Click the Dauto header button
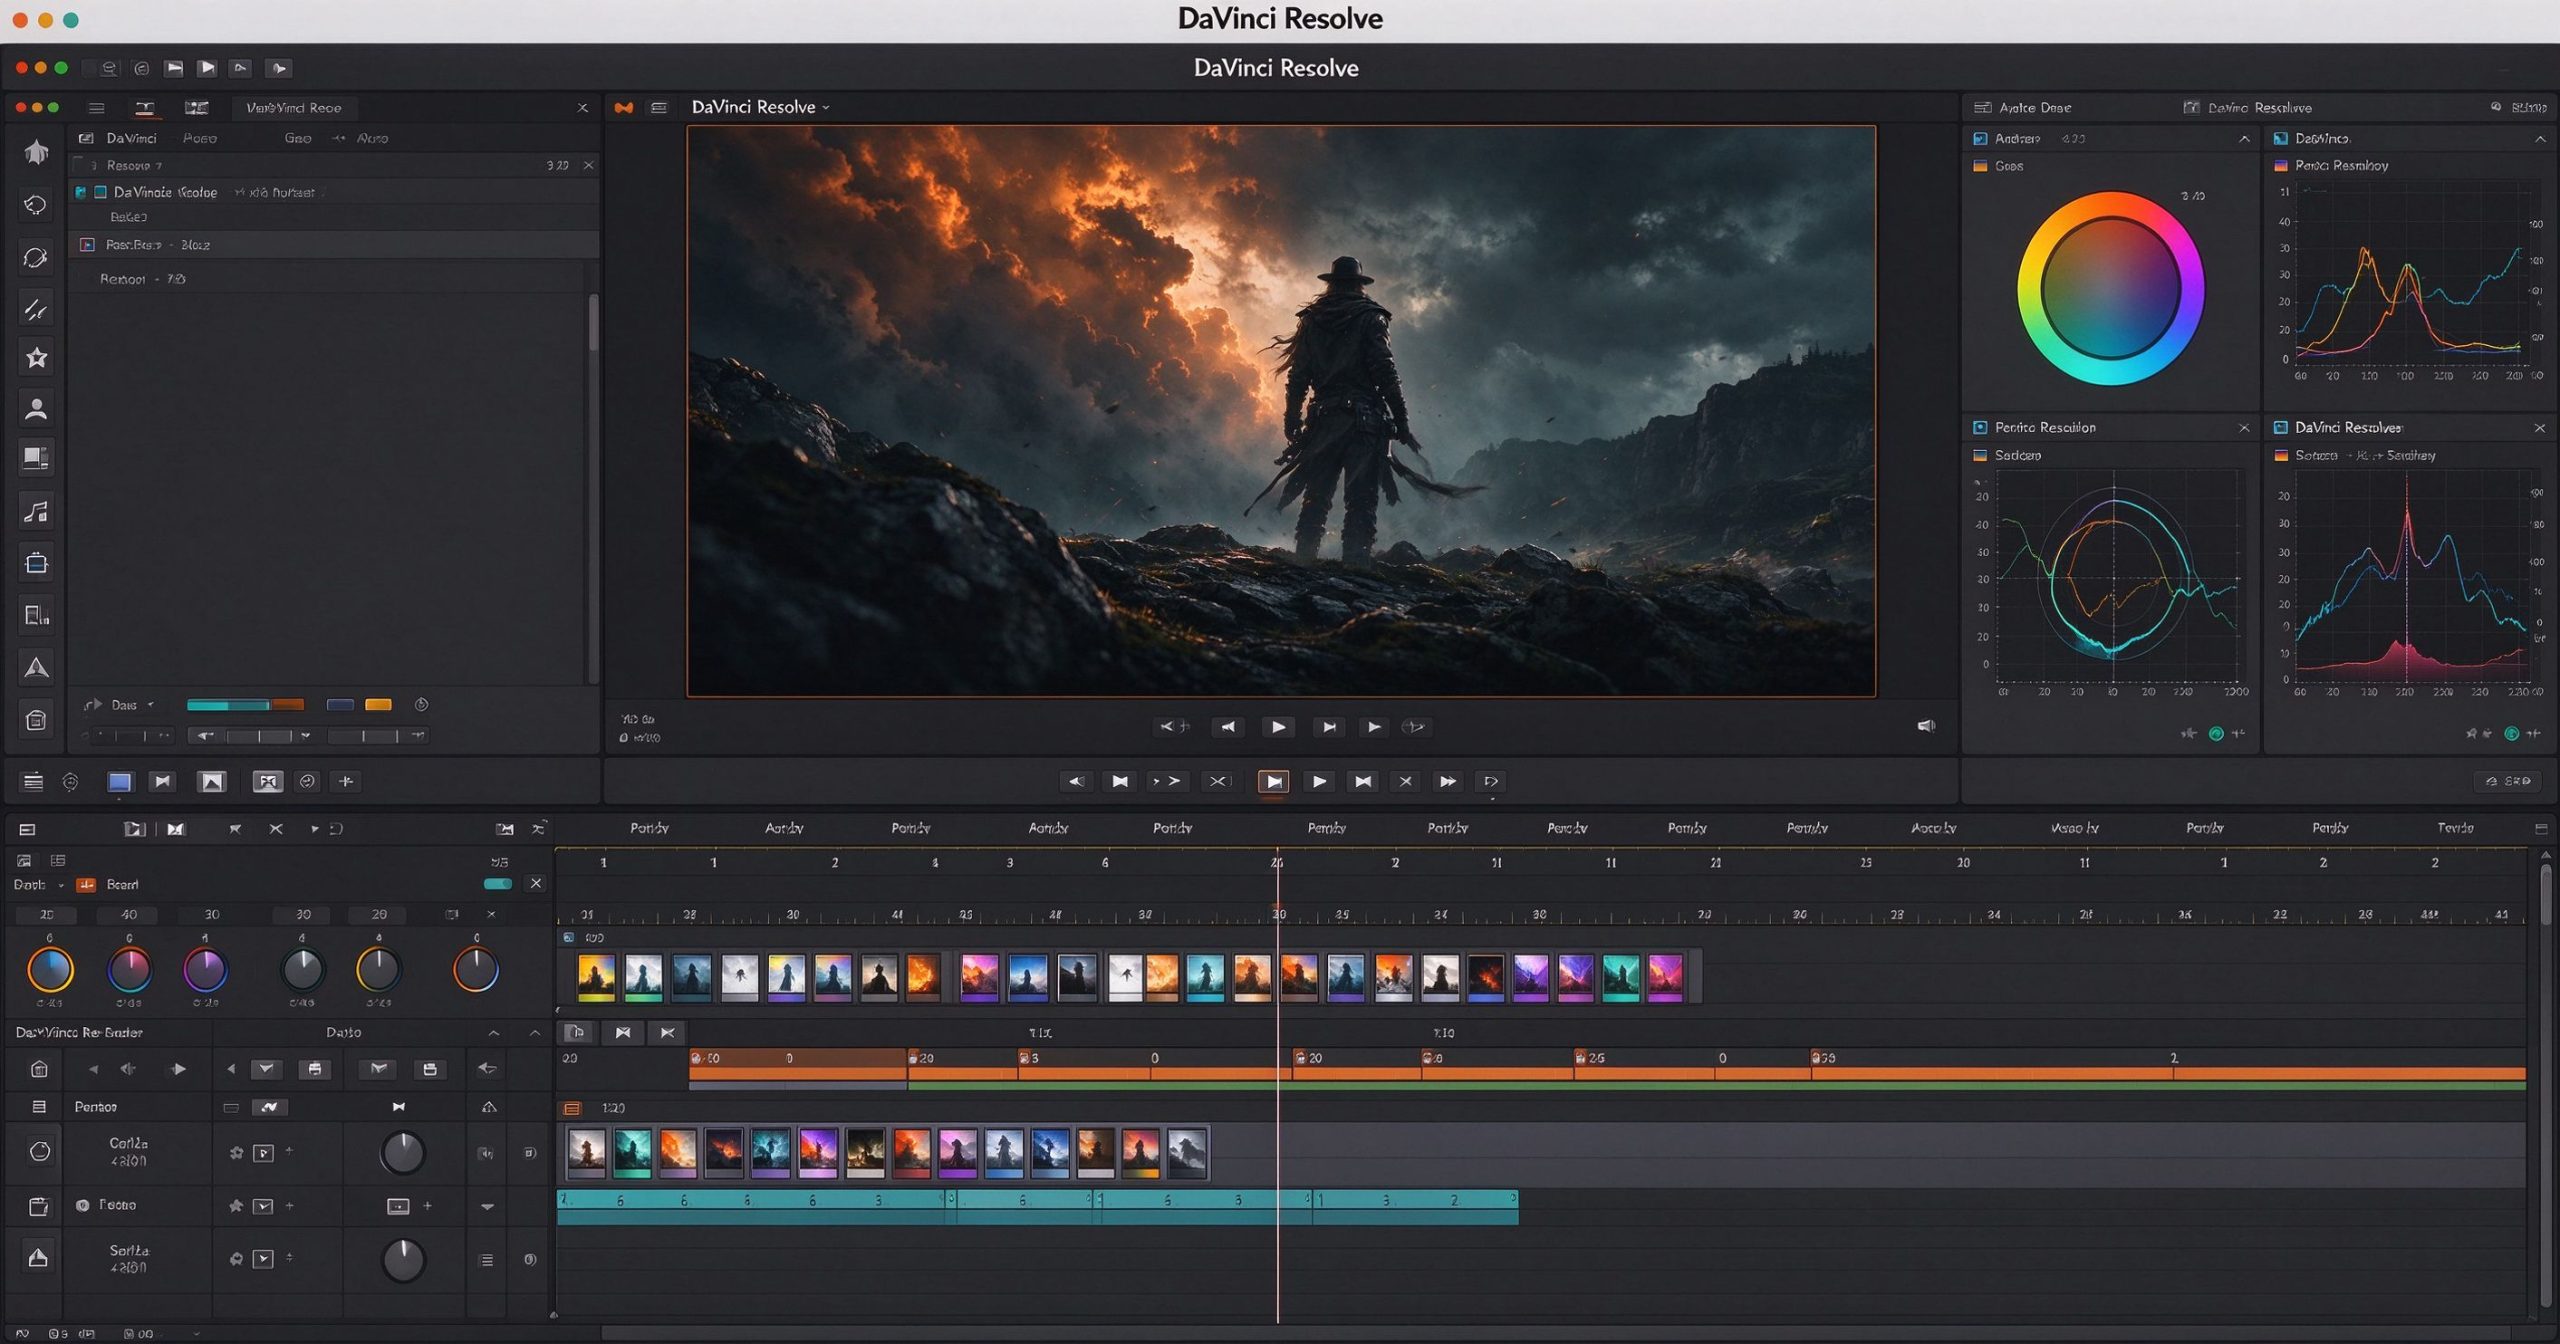The height and width of the screenshot is (1344, 2560). pyautogui.click(x=343, y=1032)
